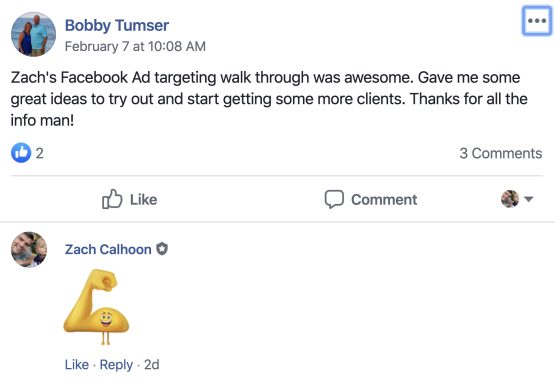
Task: Like Zach Calhoon's sticker comment
Action: point(76,365)
